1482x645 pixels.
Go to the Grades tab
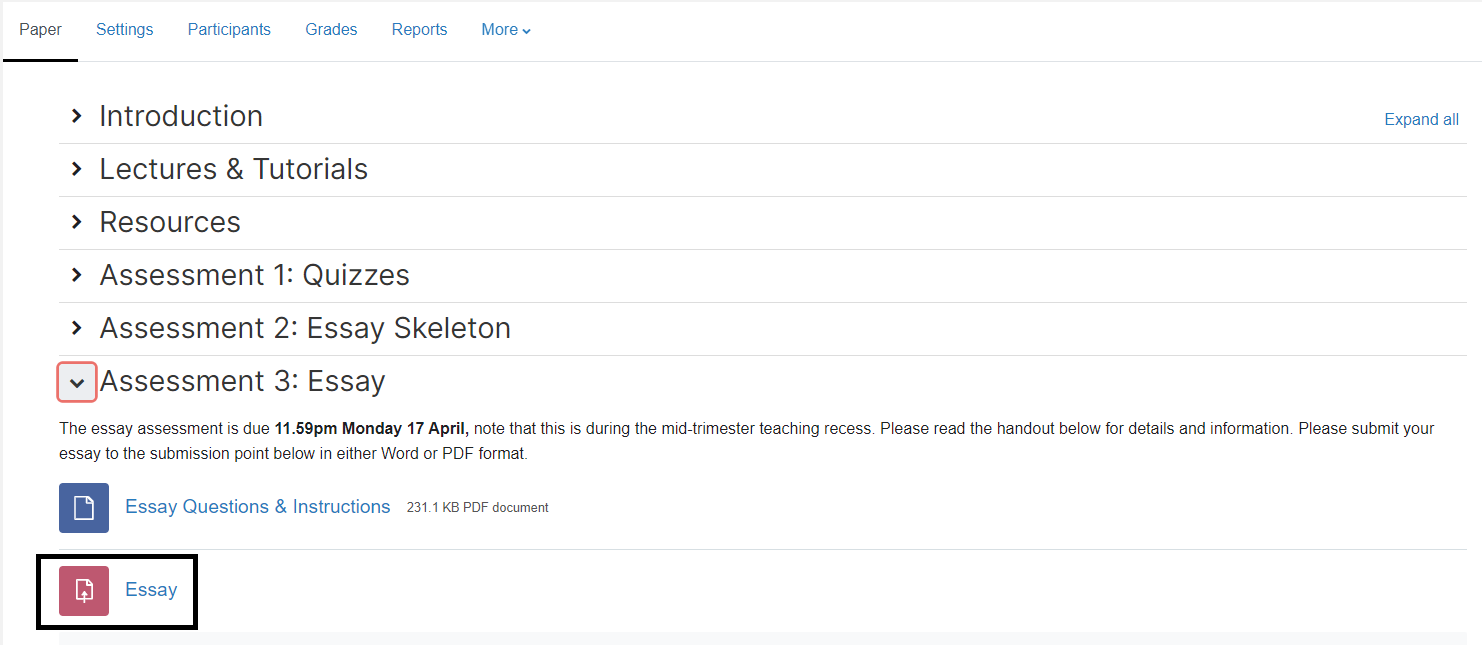(331, 30)
